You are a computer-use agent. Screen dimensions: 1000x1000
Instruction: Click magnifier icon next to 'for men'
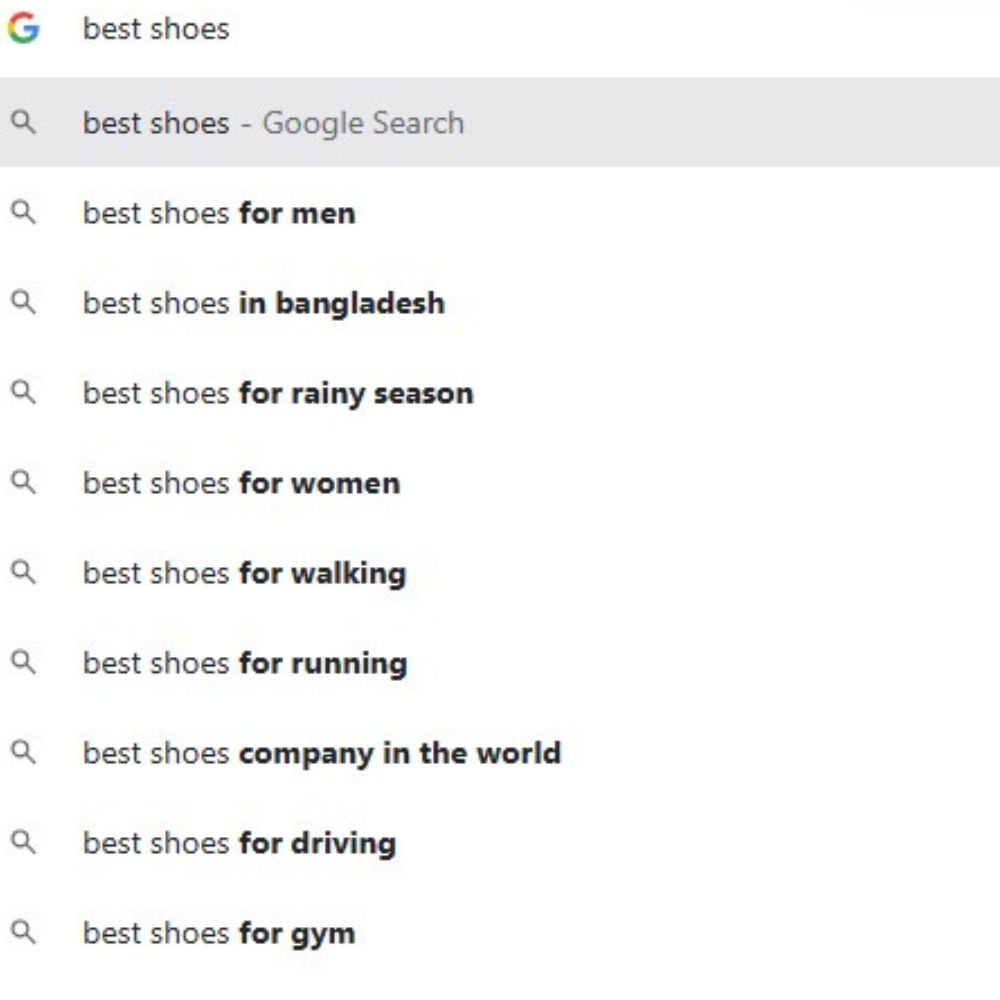[23, 213]
